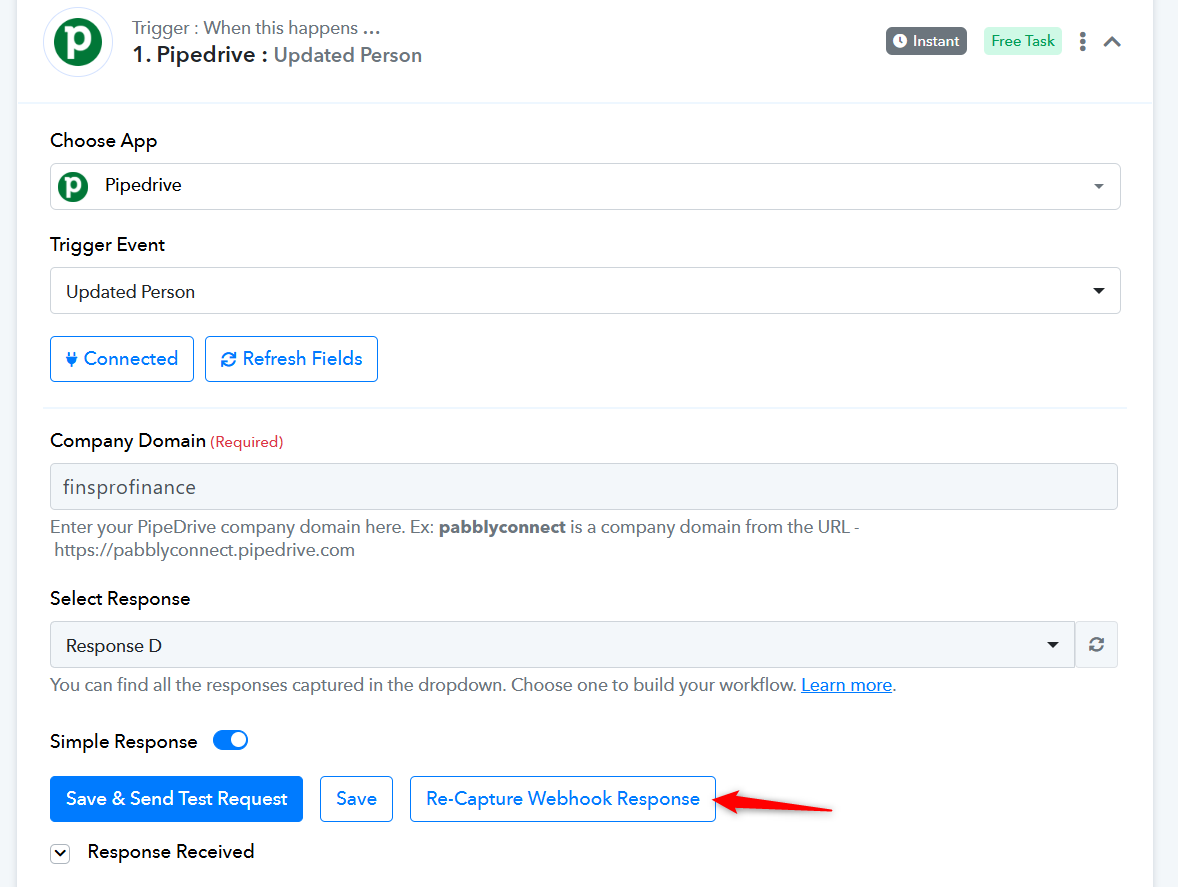
Task: Click the Re-Capture Webhook Response button
Action: pyautogui.click(x=563, y=799)
